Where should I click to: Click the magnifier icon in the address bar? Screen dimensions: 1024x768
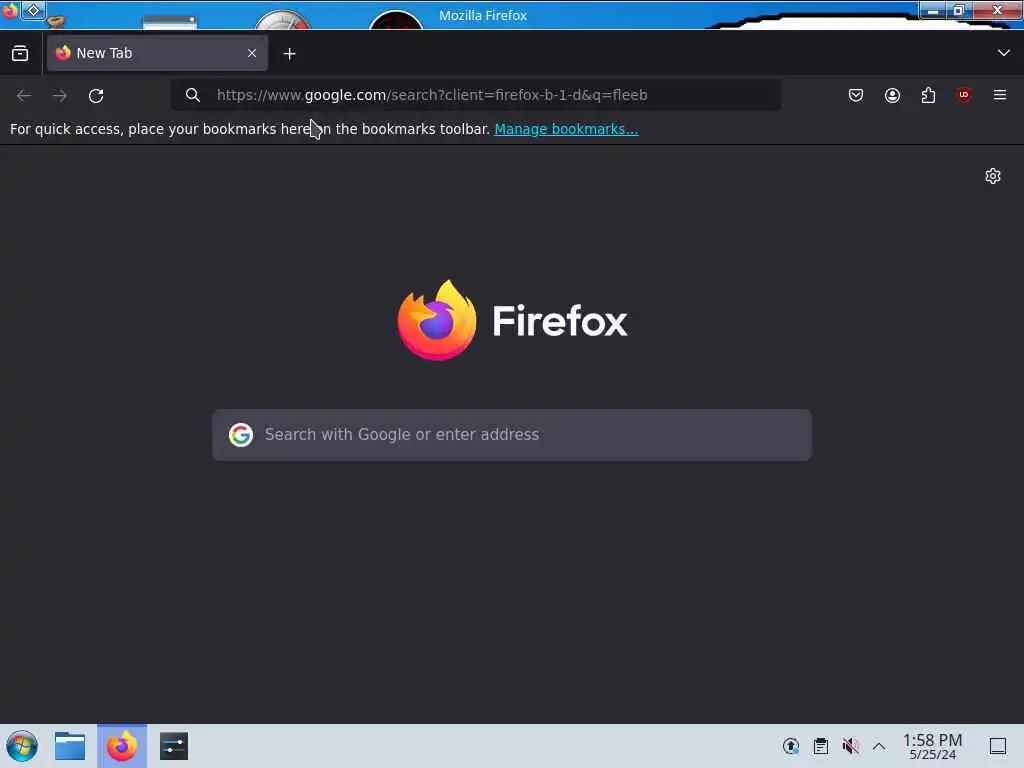(193, 95)
